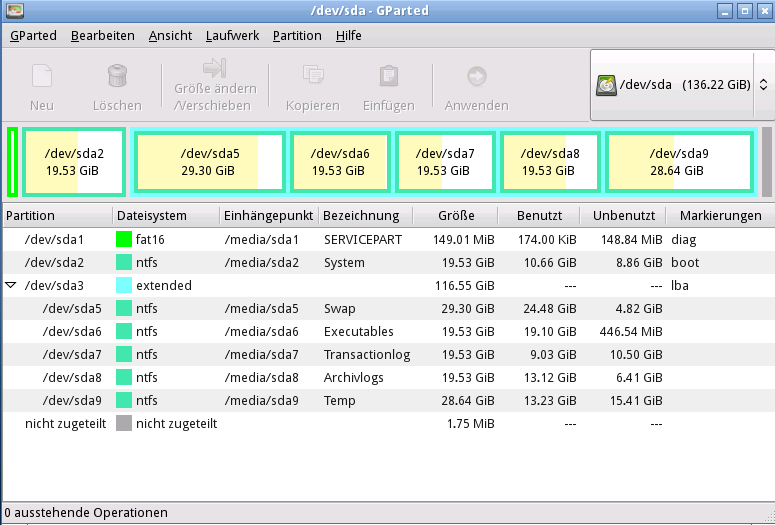Select the /dev/sda1 partition row
The image size is (775, 525).
[389, 239]
